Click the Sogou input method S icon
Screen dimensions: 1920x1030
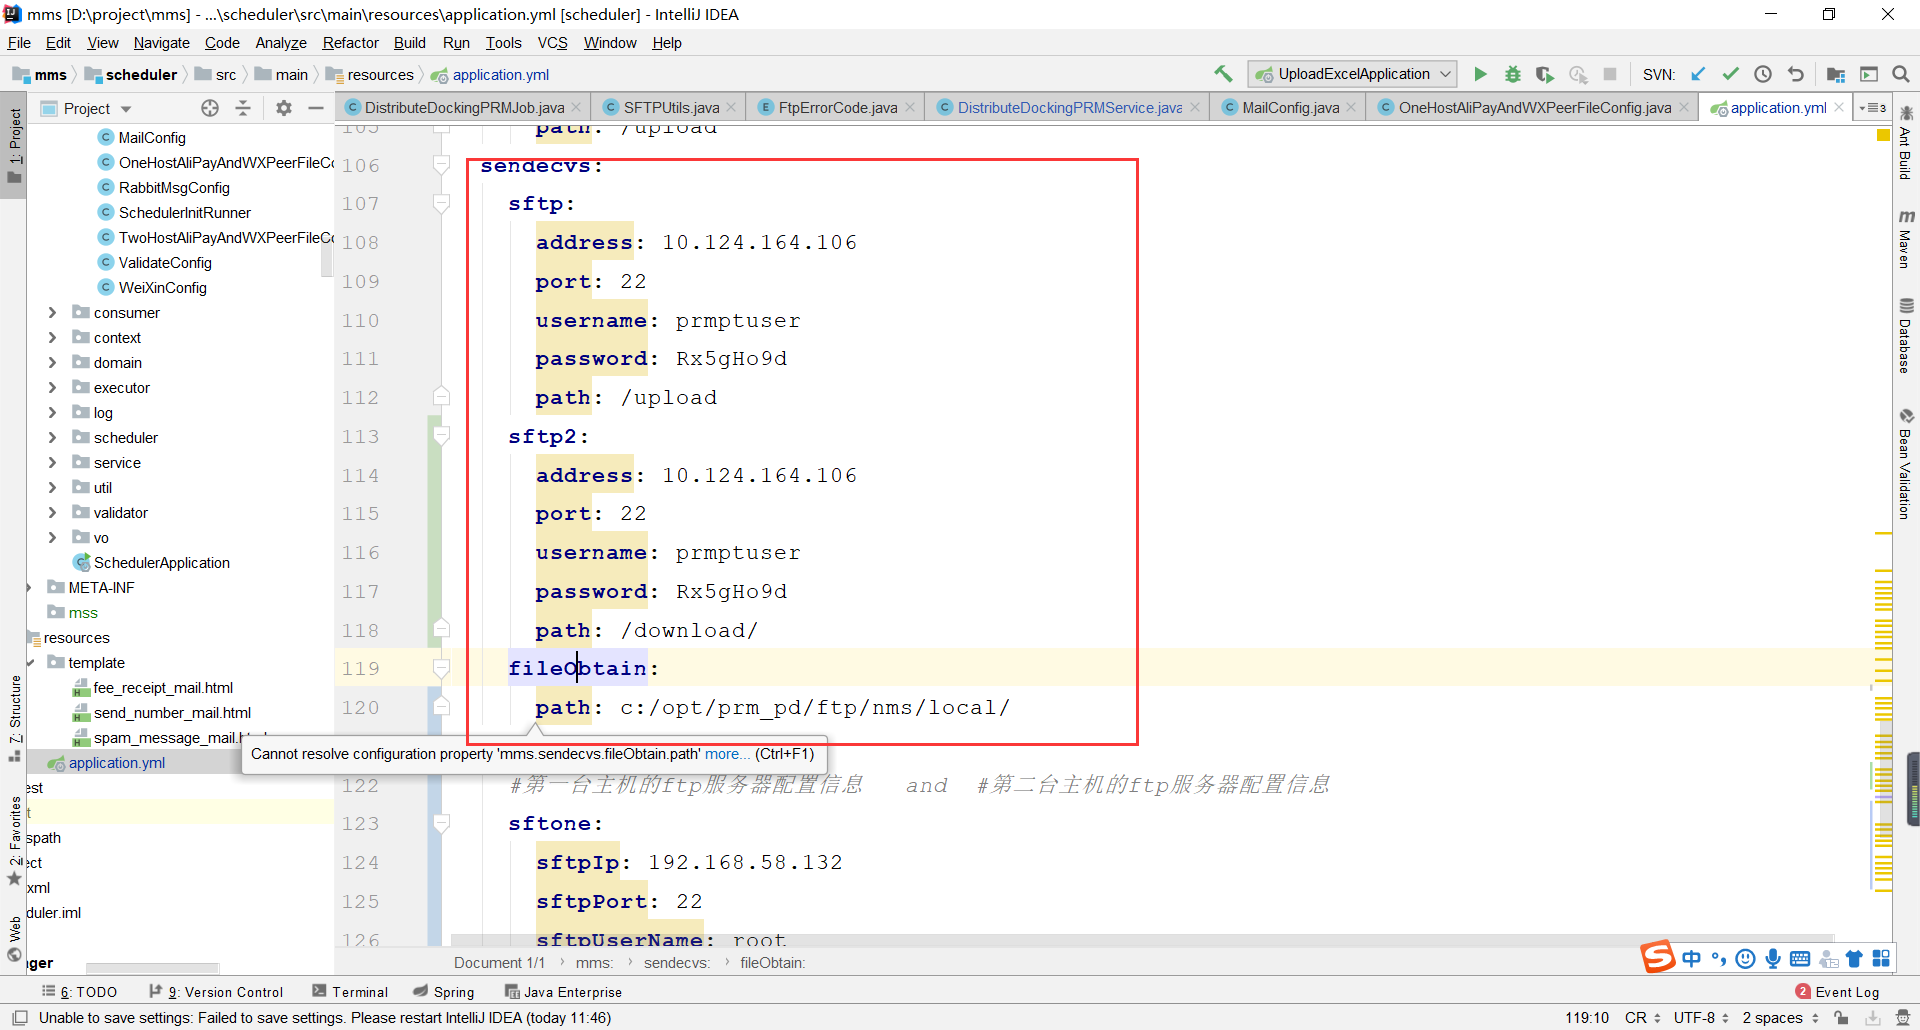click(x=1657, y=957)
